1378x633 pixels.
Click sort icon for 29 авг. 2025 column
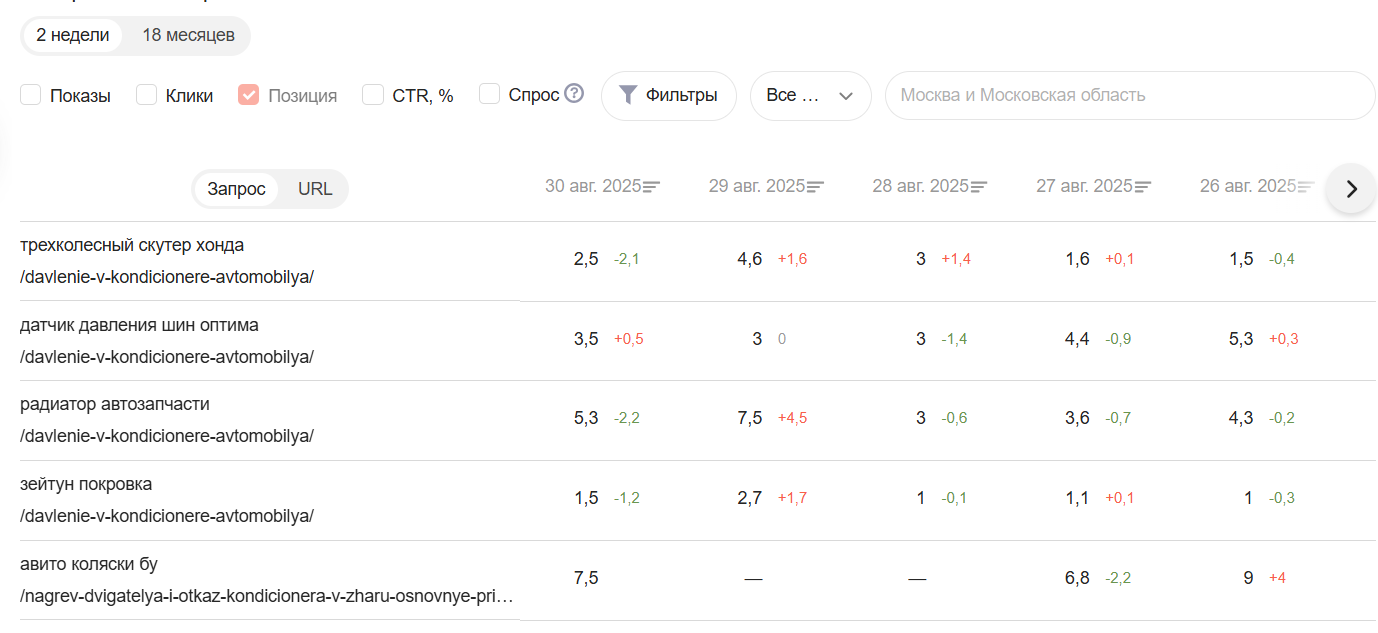[x=816, y=187]
